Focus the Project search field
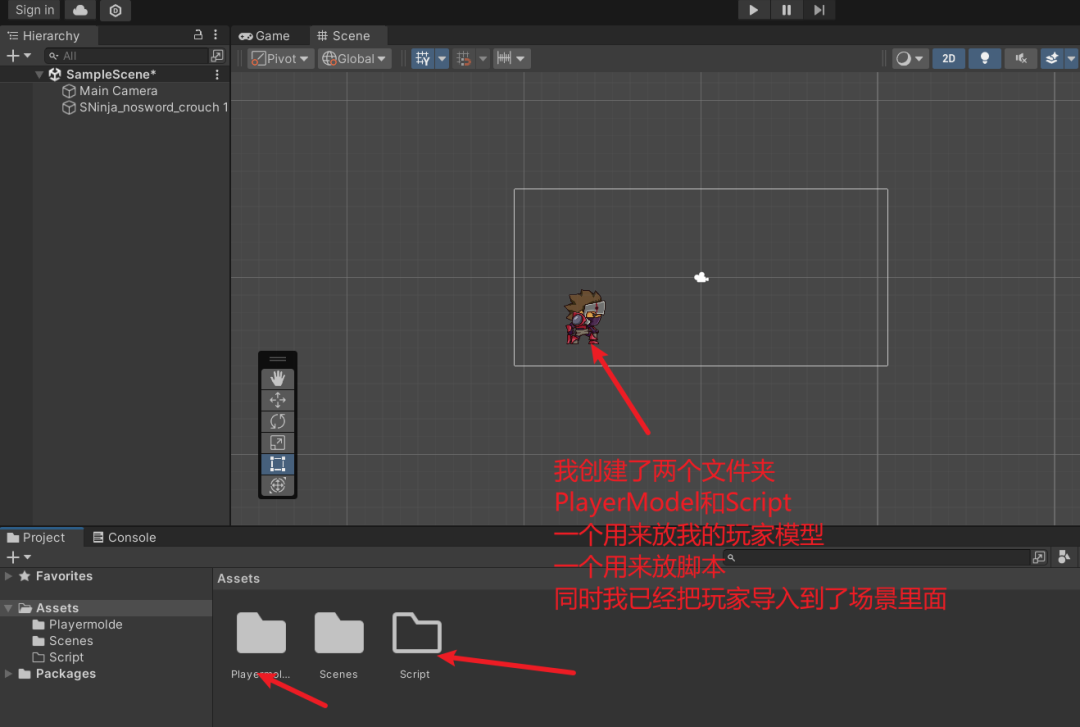Image resolution: width=1080 pixels, height=727 pixels. (876, 557)
